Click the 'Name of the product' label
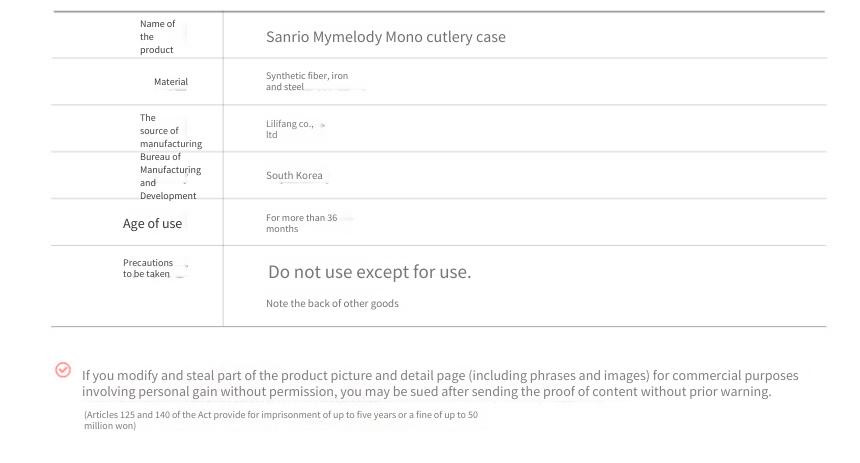Screen dimensions: 860x463 tap(157, 37)
